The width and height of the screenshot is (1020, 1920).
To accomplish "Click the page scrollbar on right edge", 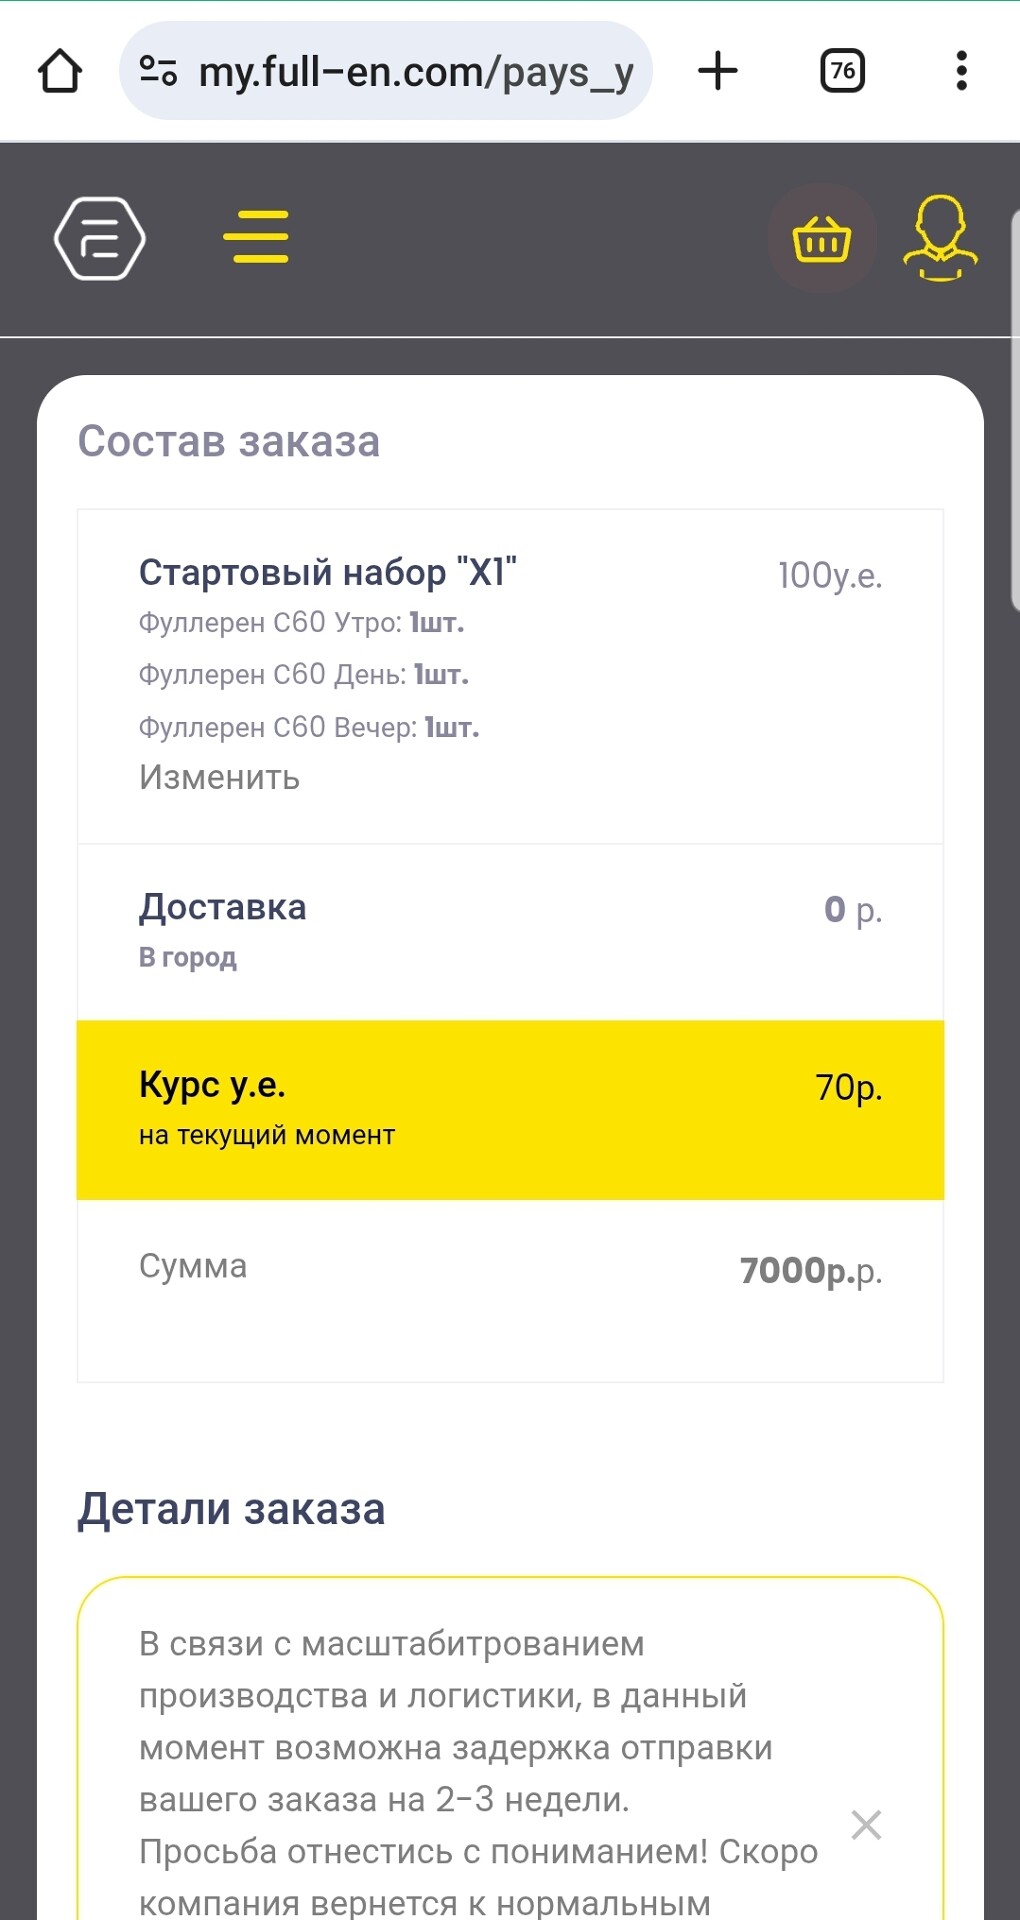I will [x=1014, y=400].
